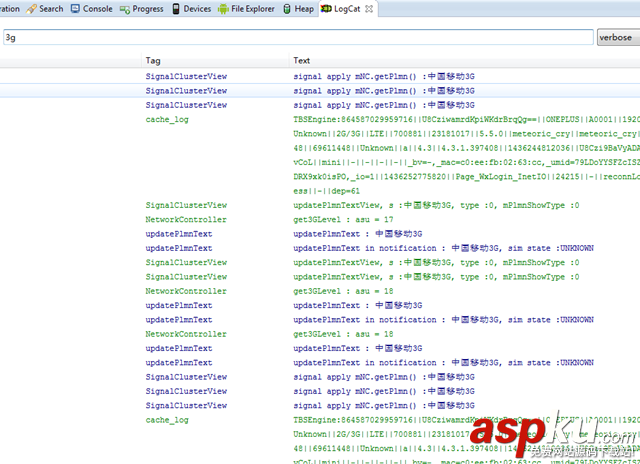
Task: Open the verbose log level dropdown
Action: click(x=615, y=38)
